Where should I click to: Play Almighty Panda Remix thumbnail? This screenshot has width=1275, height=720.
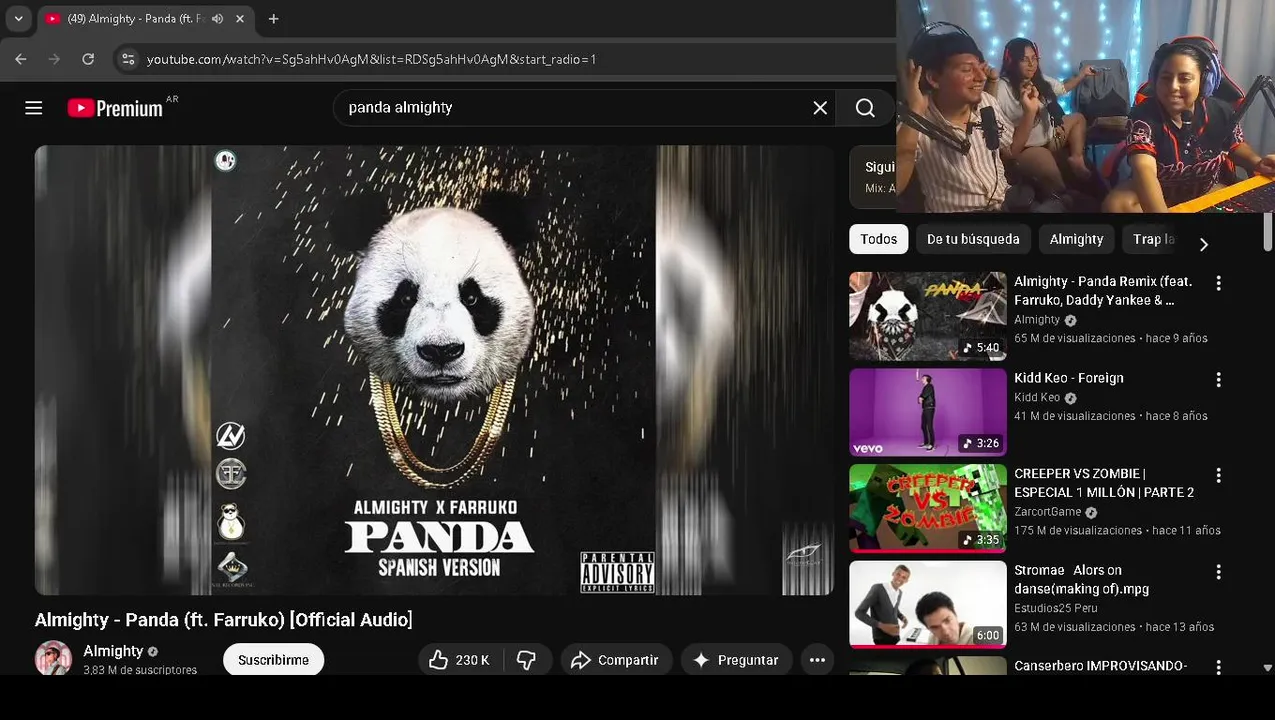pos(928,316)
